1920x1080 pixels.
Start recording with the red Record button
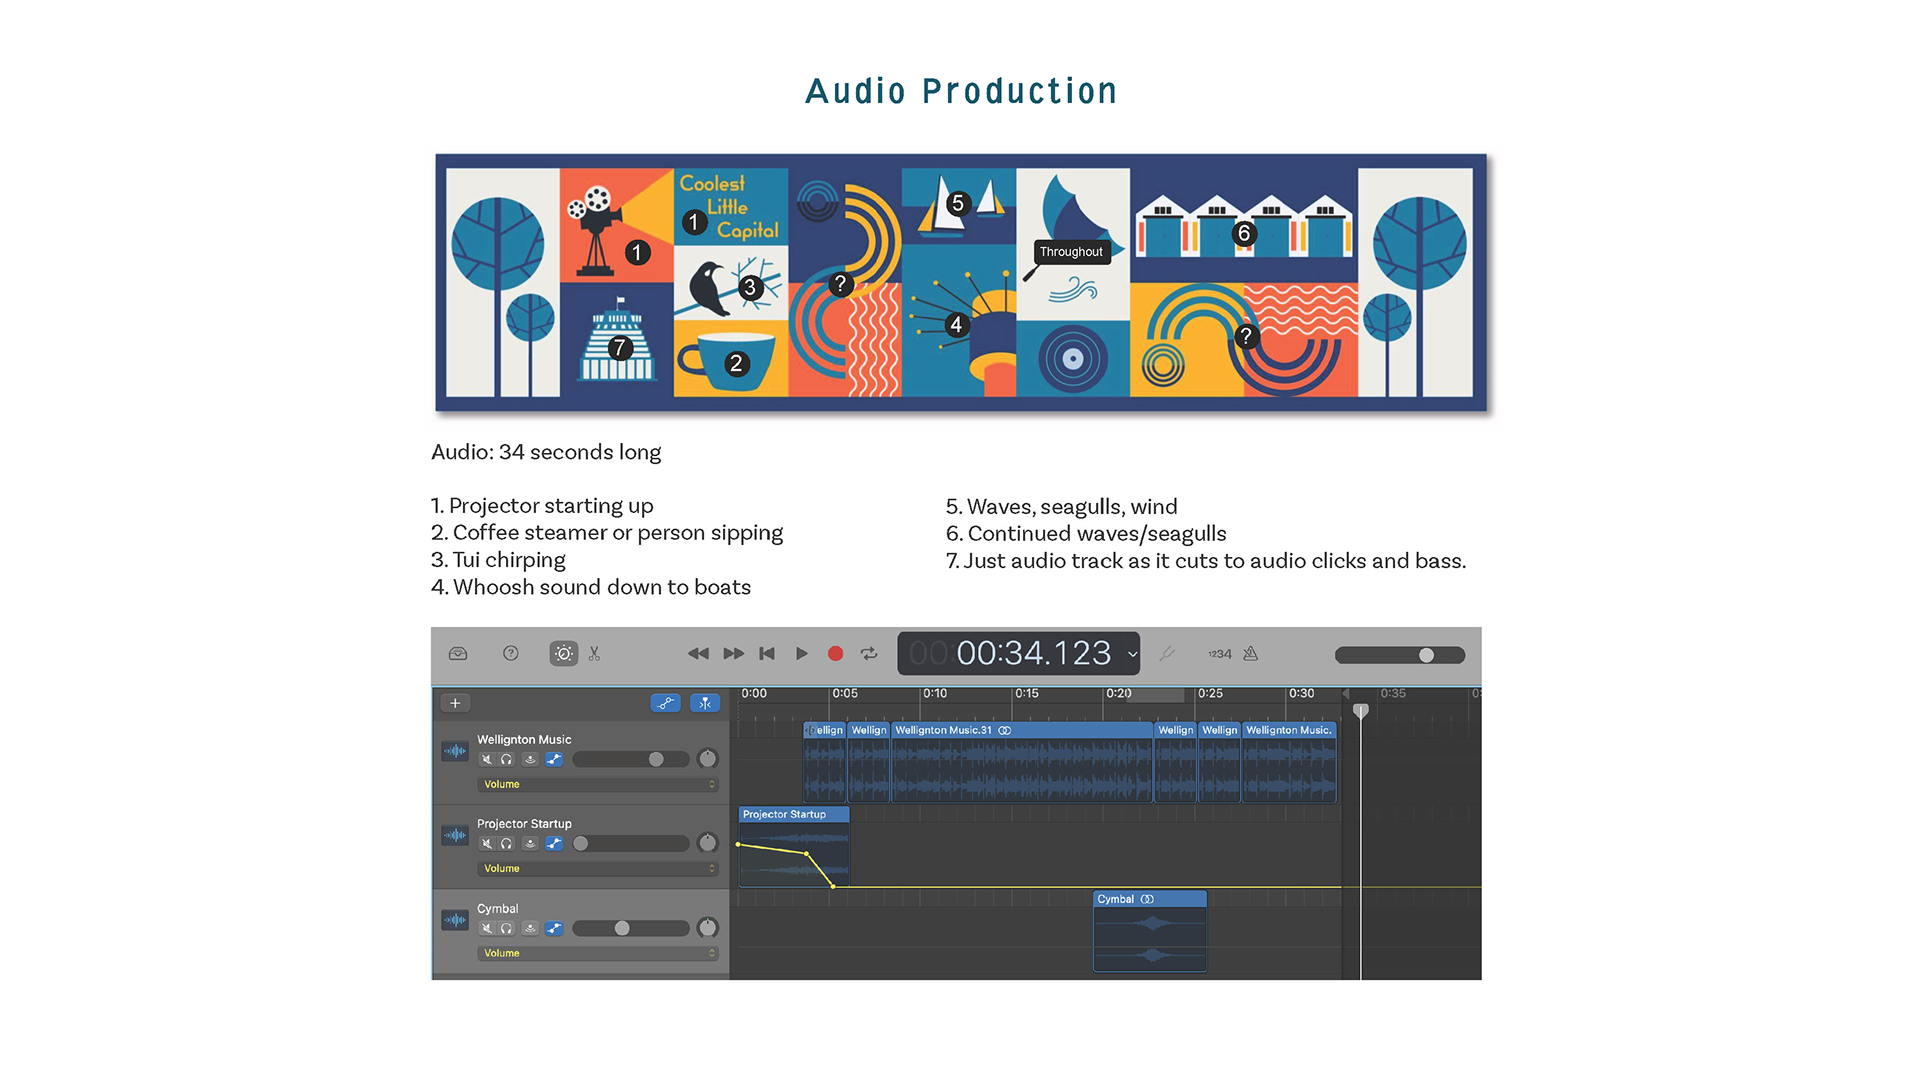coord(836,654)
